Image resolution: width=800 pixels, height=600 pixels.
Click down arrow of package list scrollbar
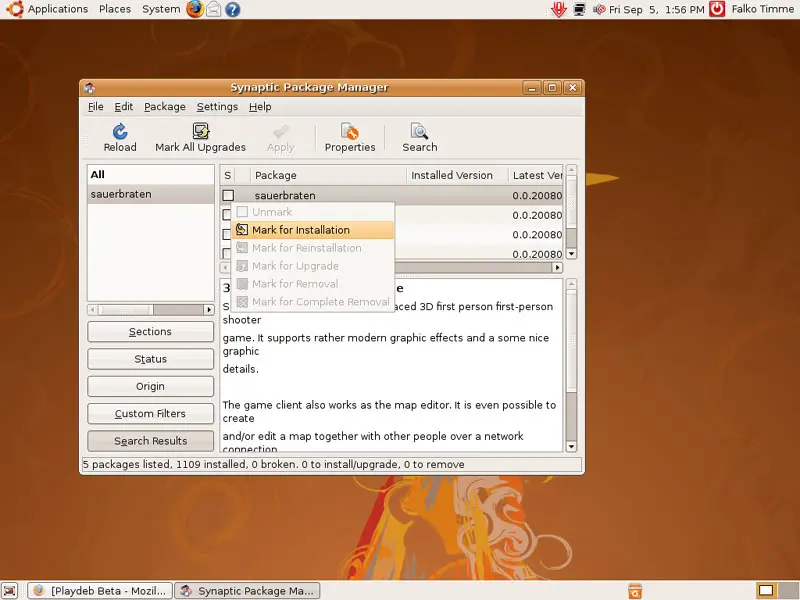tap(571, 254)
